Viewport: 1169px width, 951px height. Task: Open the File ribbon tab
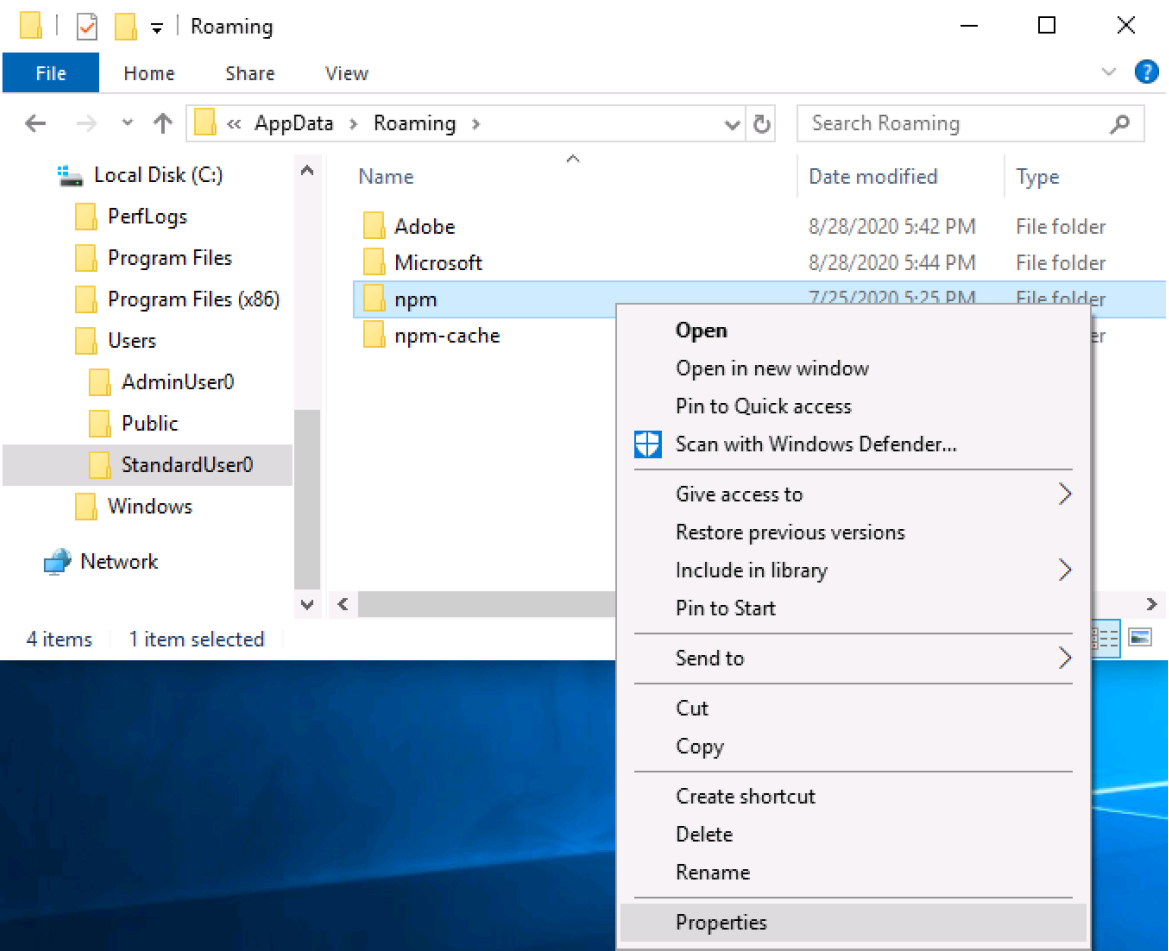coord(51,73)
